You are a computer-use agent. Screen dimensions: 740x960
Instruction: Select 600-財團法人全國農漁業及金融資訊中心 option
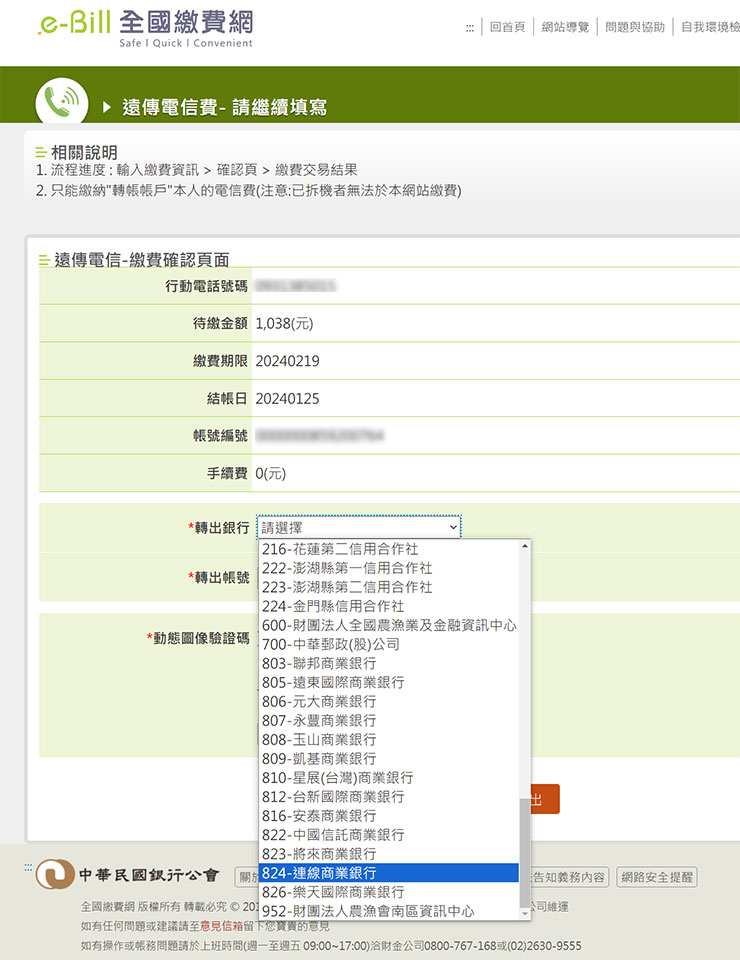pos(389,625)
